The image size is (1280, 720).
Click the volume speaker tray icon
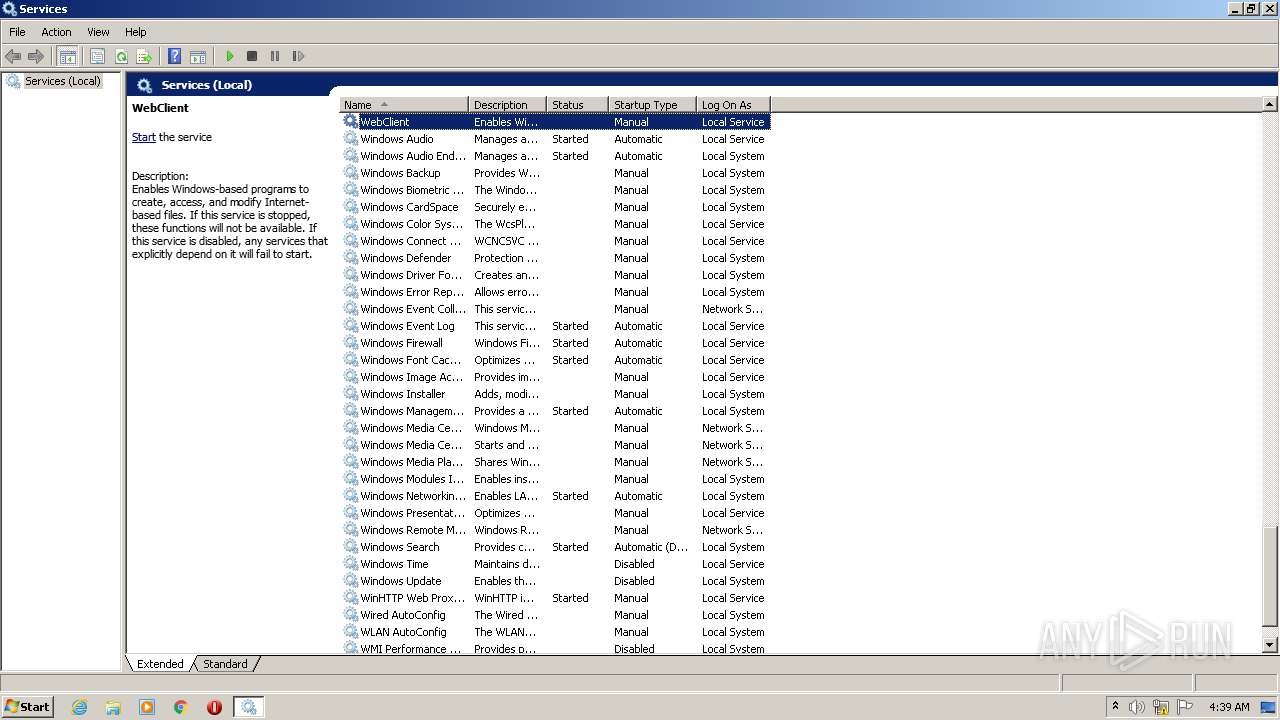click(1137, 707)
